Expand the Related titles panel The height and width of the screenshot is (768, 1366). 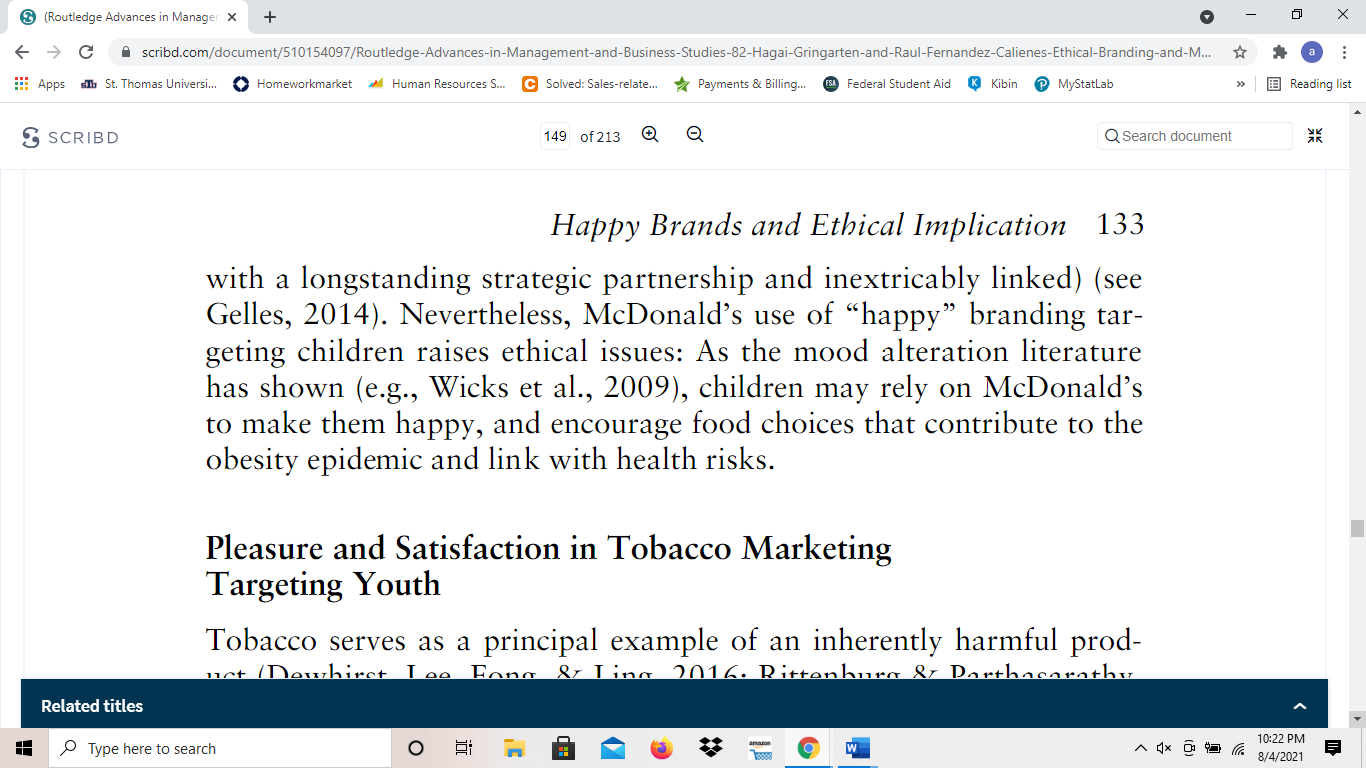click(1300, 706)
